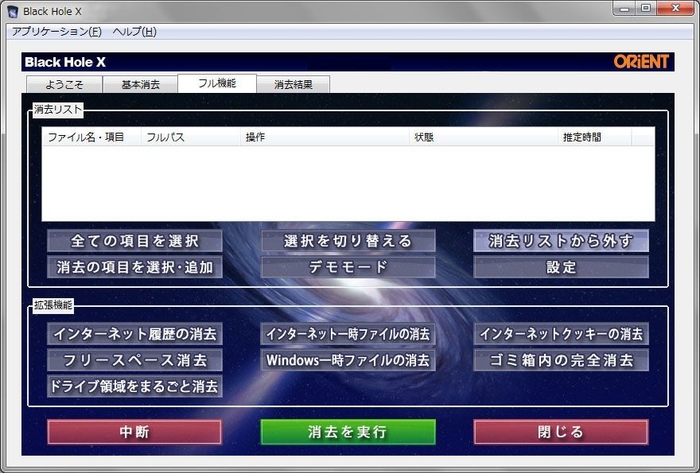Open the 設定 button

(x=561, y=267)
